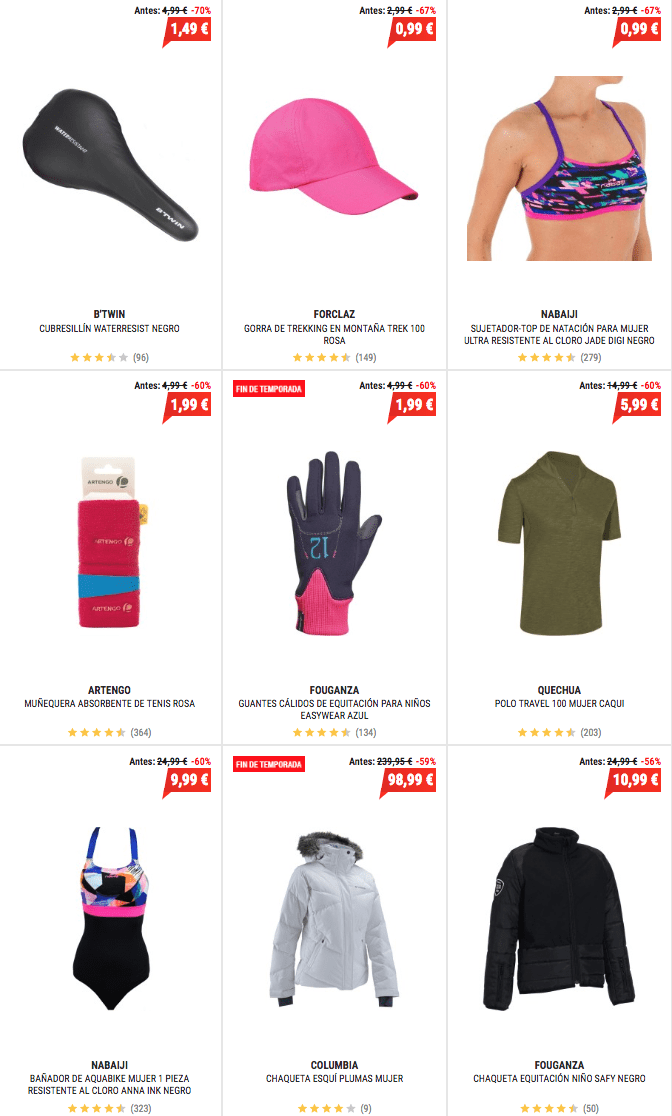
Task: View the Nabaiji swim top product image
Action: (559, 169)
